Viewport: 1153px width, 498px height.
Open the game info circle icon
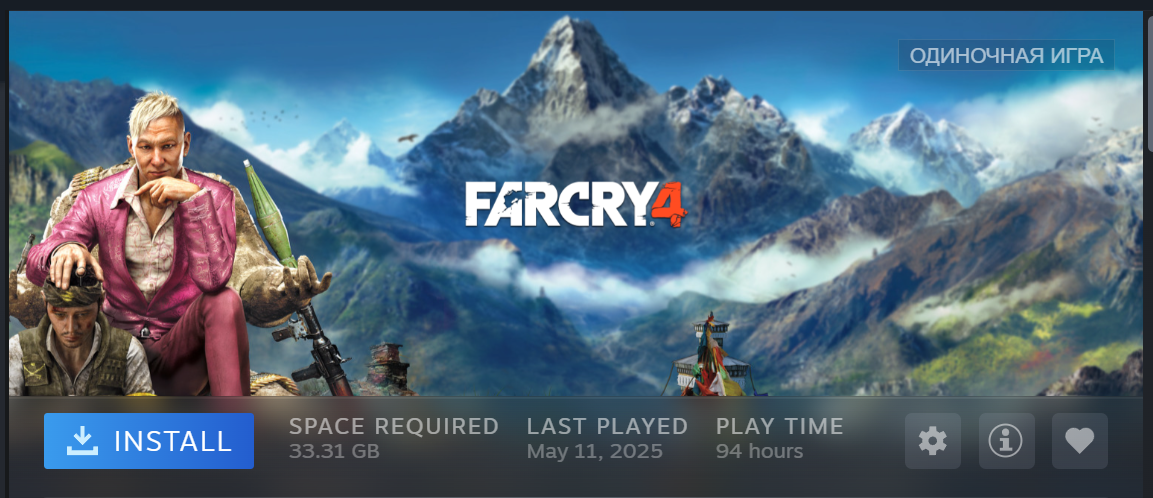pyautogui.click(x=1006, y=441)
